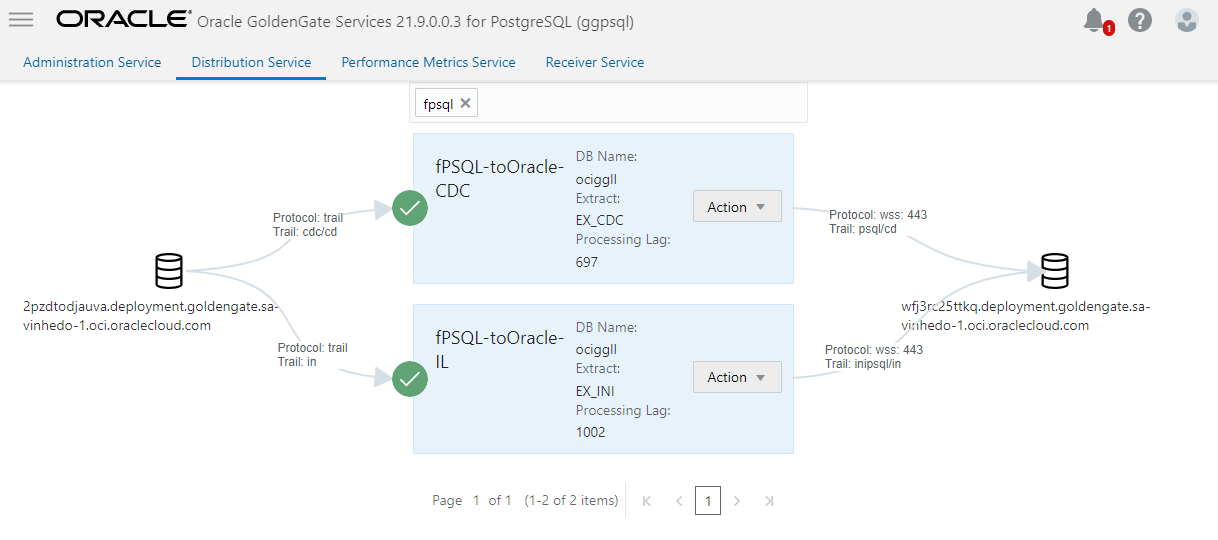Screen dimensions: 1218x540
Task: Go to page 1 in pagination
Action: [708, 500]
